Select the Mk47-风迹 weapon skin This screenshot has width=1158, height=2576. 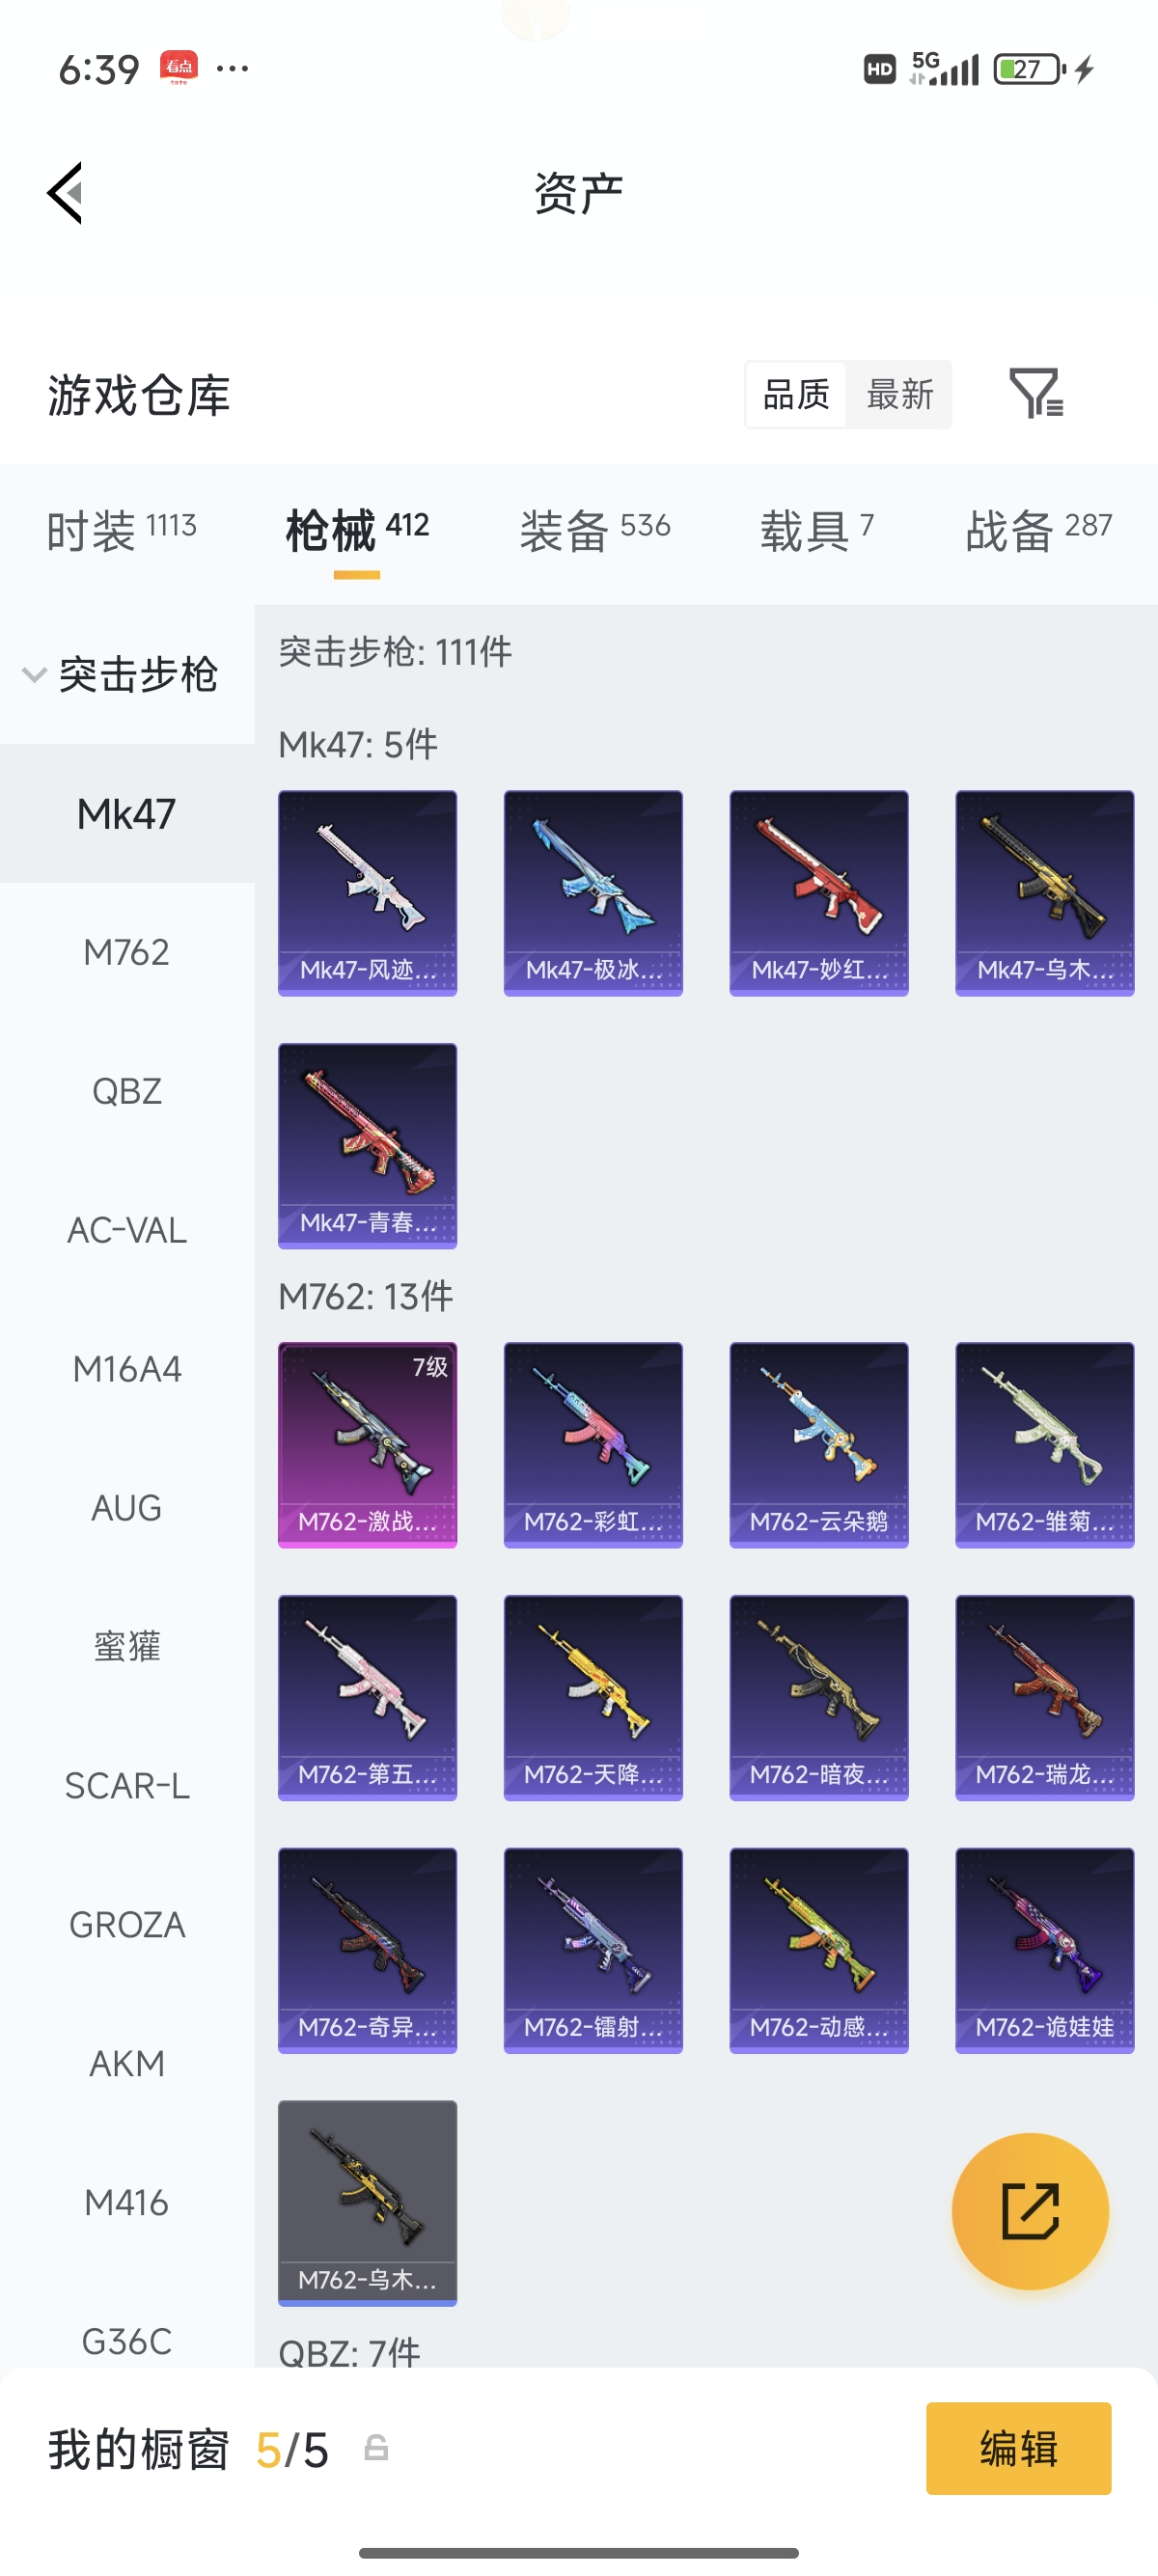(367, 893)
